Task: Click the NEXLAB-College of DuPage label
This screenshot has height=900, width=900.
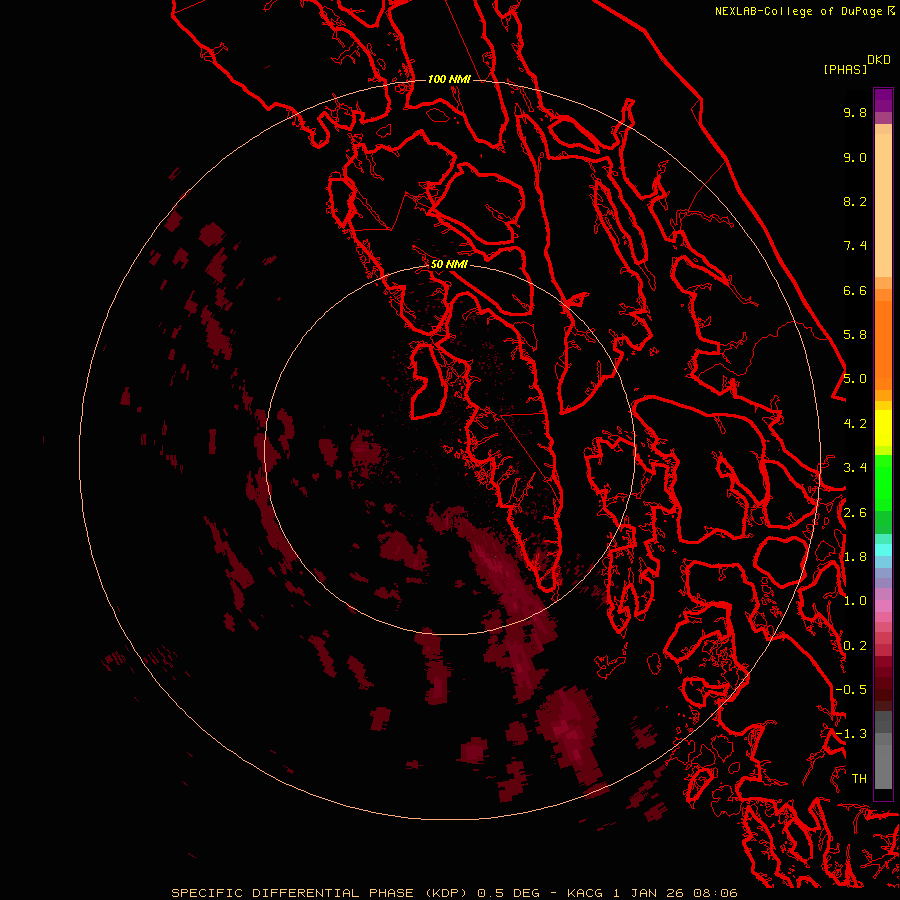Action: [x=798, y=11]
